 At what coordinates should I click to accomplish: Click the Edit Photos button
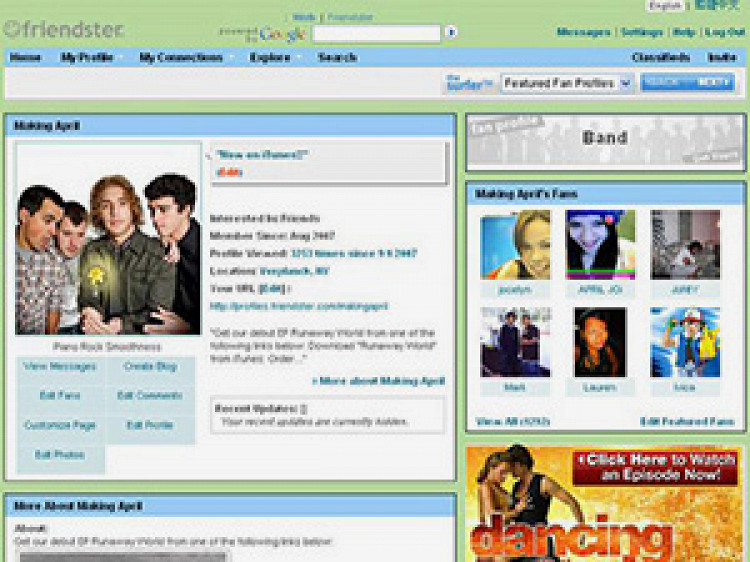click(x=60, y=454)
